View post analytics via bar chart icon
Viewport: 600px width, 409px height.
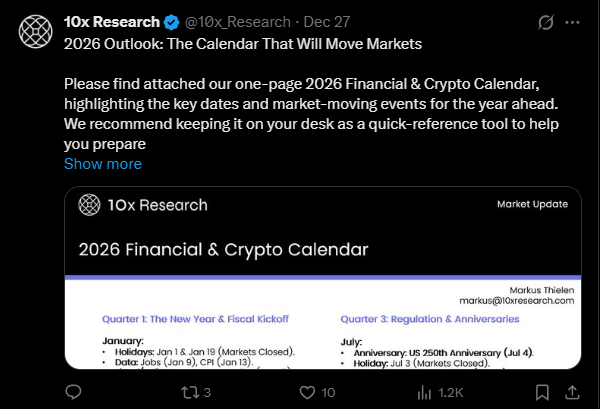click(x=418, y=391)
